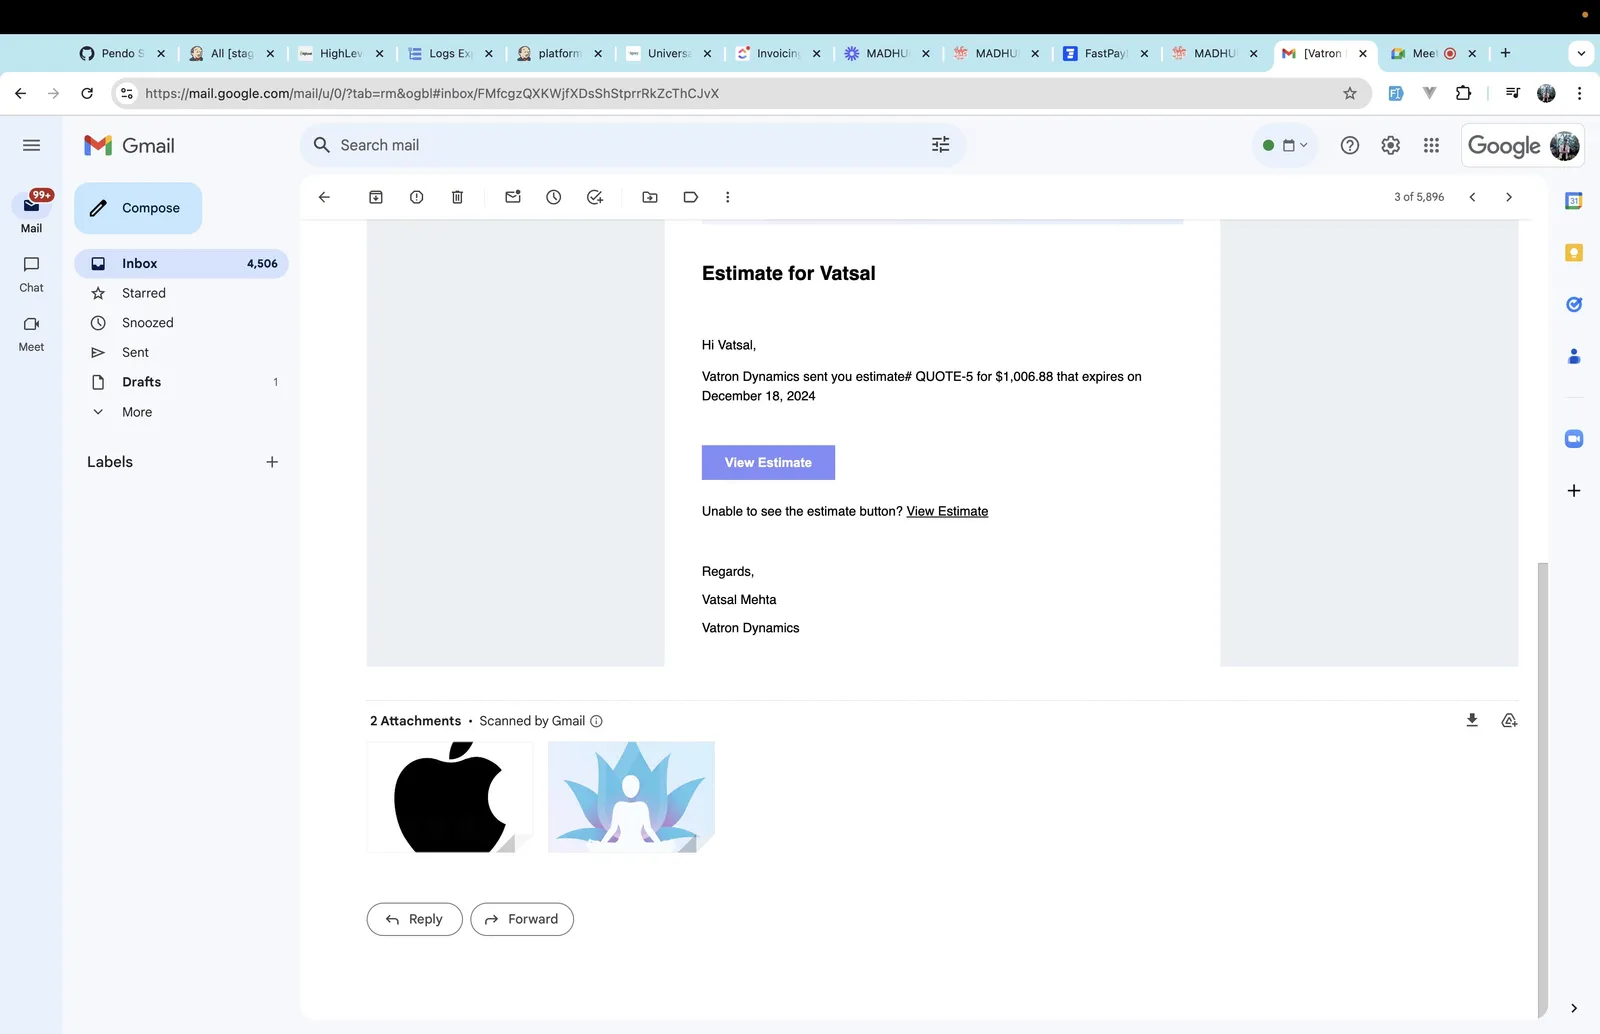Open Gmail support help icon
Screen dimensions: 1600x1034
1350,146
